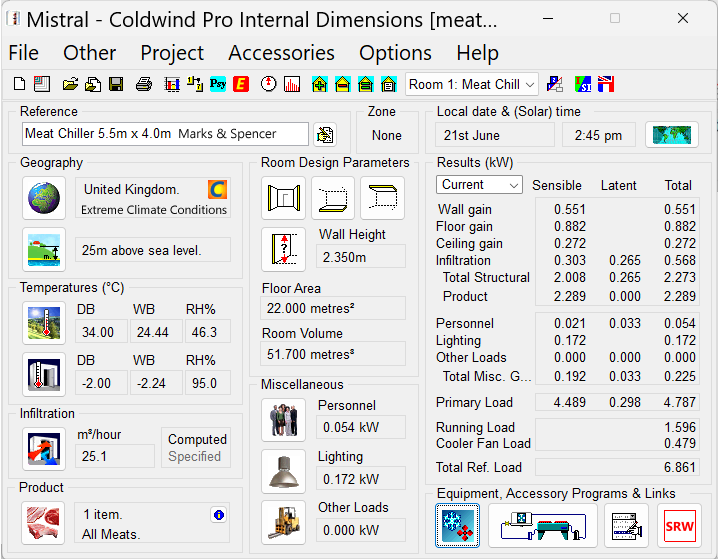Click the 21st June date field

(x=495, y=135)
